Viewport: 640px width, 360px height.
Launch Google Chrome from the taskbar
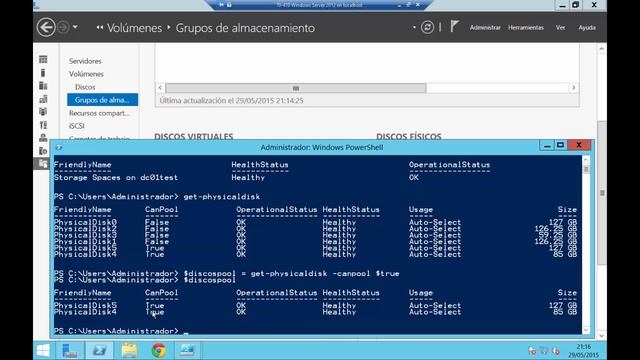pos(159,350)
